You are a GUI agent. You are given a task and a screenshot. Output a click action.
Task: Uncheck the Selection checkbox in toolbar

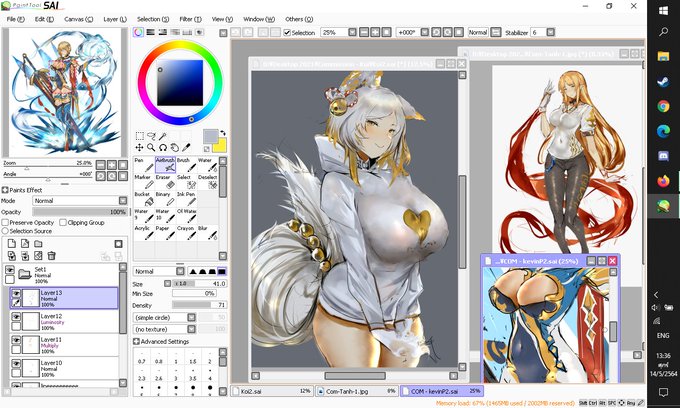click(287, 33)
